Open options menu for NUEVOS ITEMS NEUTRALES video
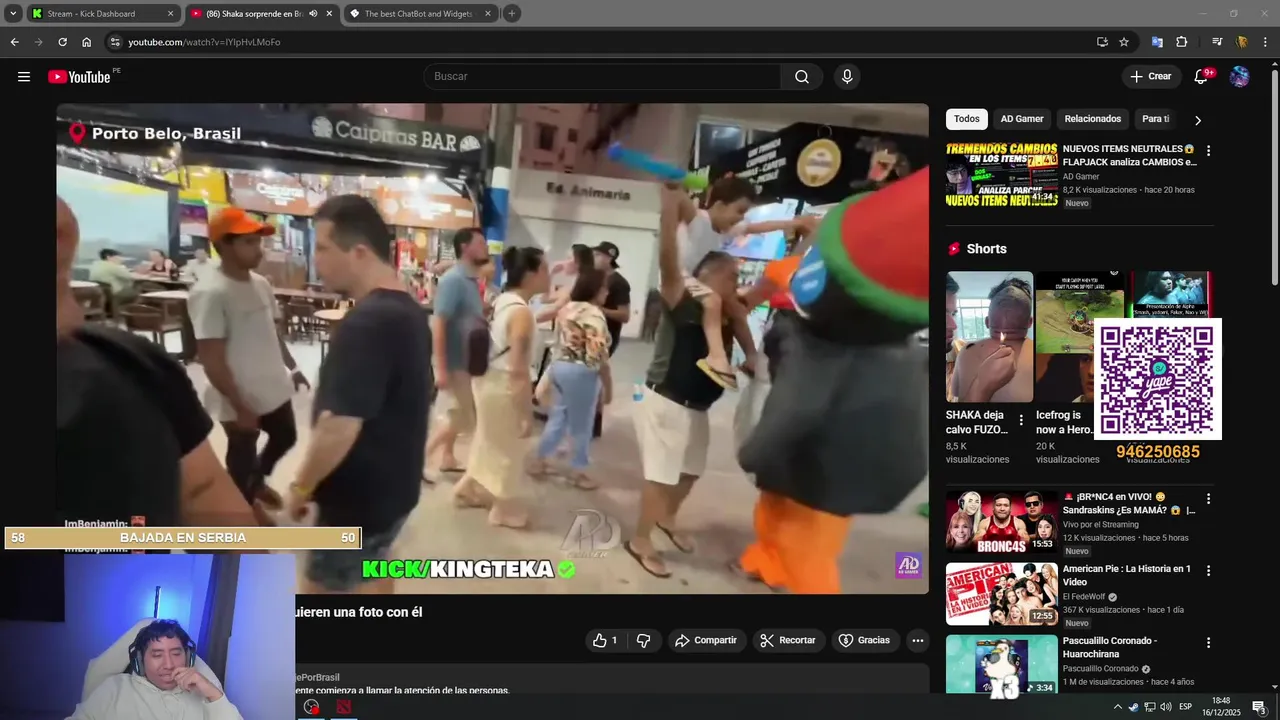Screen dimensions: 1280x720 pos(1208,151)
